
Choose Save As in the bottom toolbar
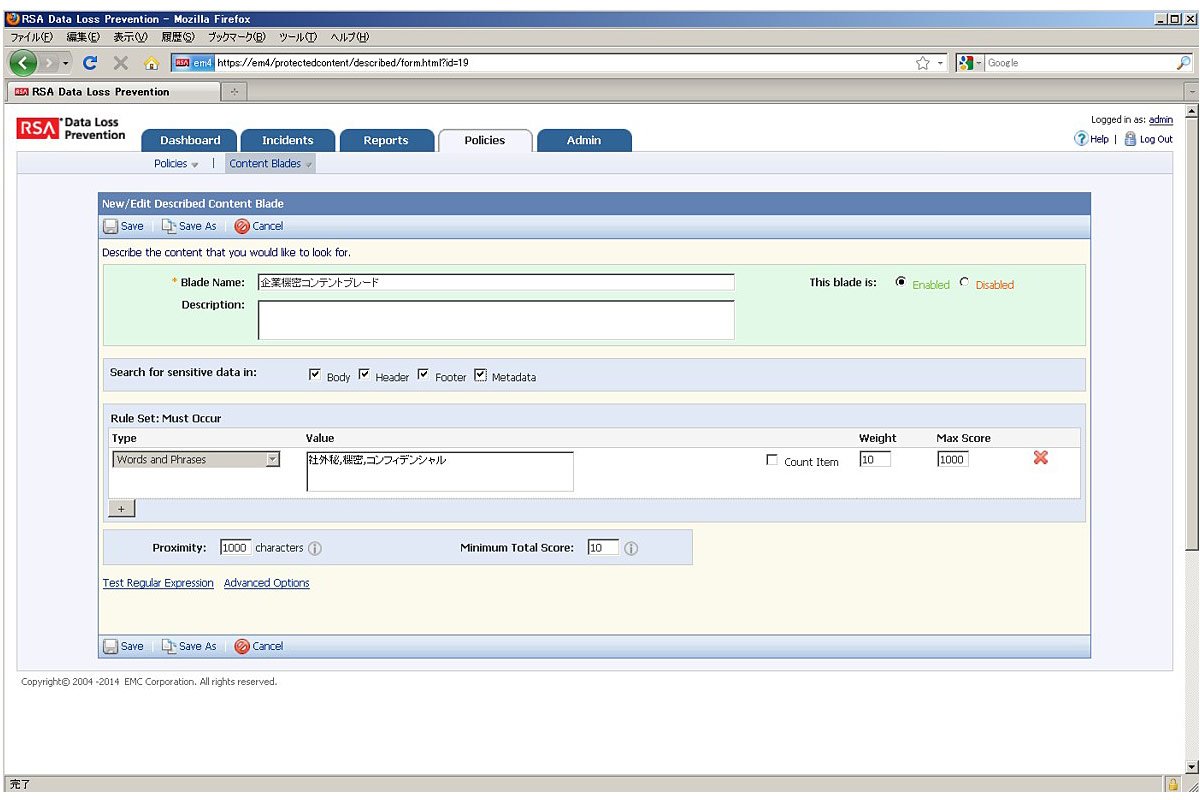[x=189, y=646]
